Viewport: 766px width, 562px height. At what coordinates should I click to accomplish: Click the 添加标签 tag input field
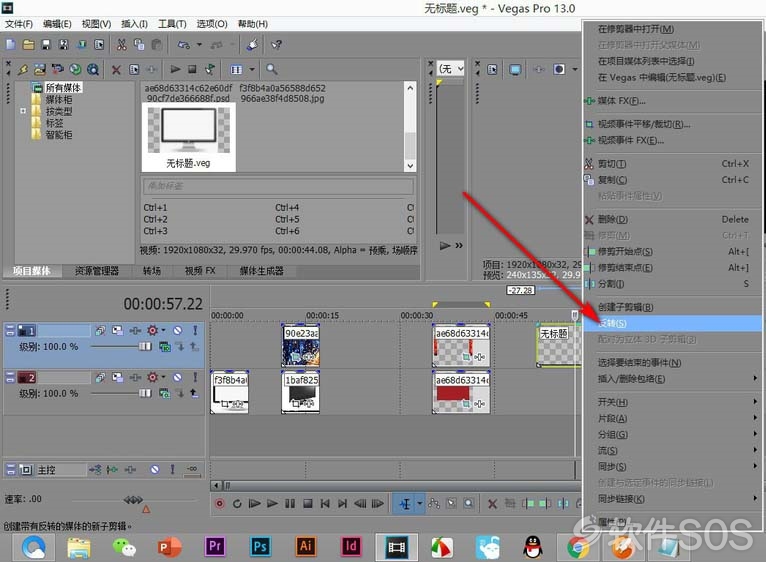[278, 186]
